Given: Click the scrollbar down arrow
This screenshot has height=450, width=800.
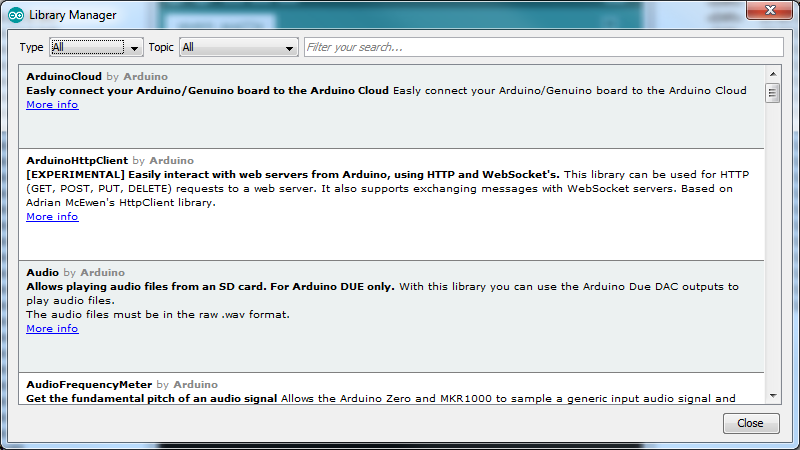Looking at the screenshot, I should click(x=773, y=396).
